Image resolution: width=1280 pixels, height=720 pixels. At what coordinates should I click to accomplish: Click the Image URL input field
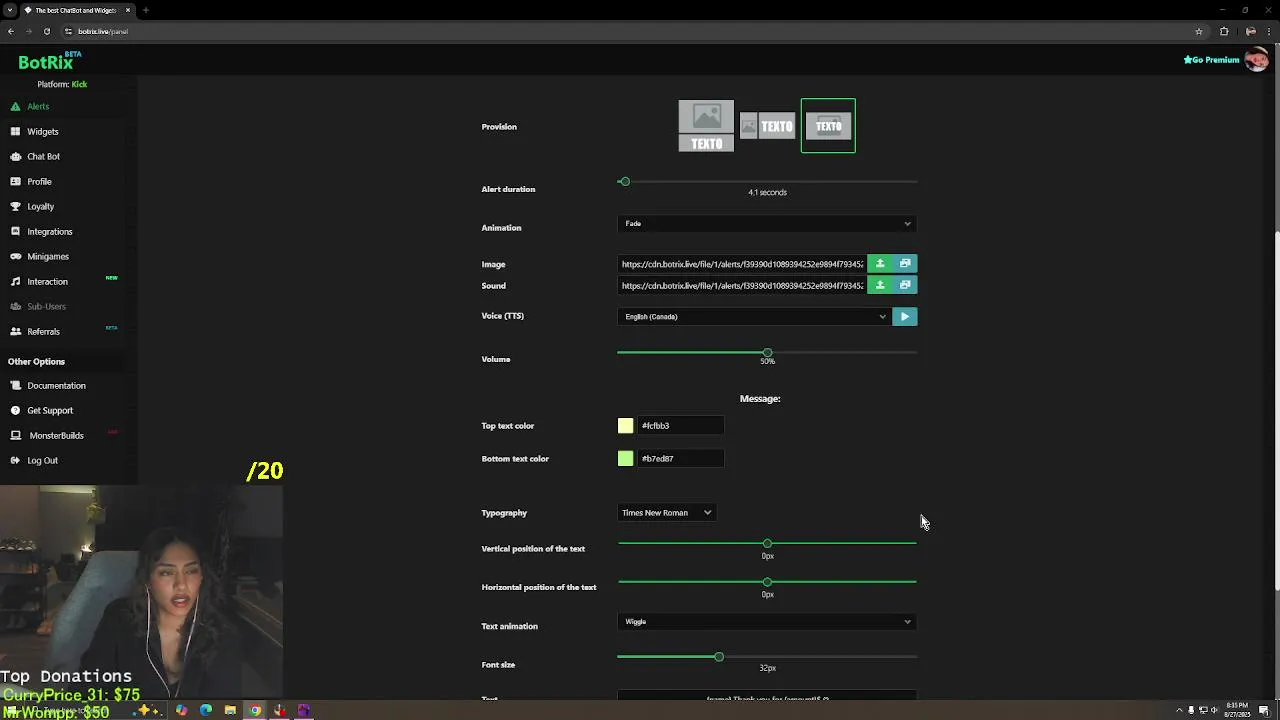click(x=742, y=263)
